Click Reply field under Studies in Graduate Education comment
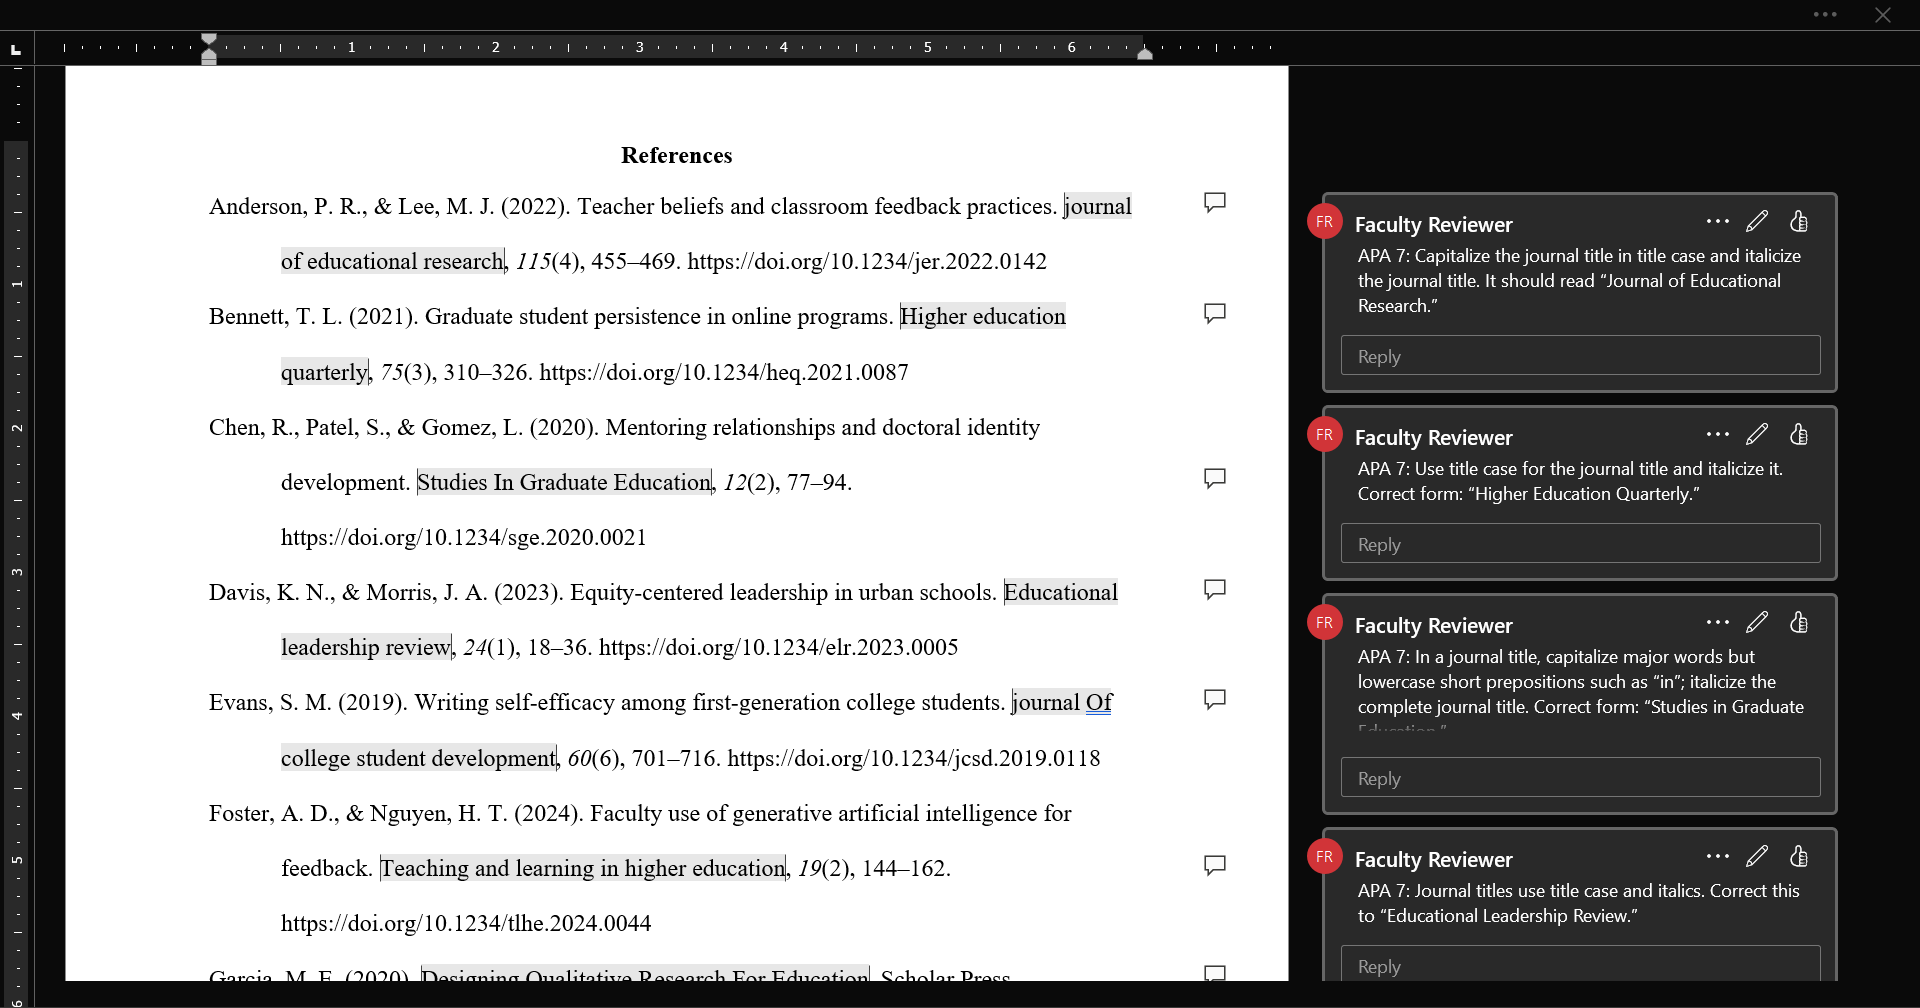This screenshot has height=1008, width=1920. 1580,778
